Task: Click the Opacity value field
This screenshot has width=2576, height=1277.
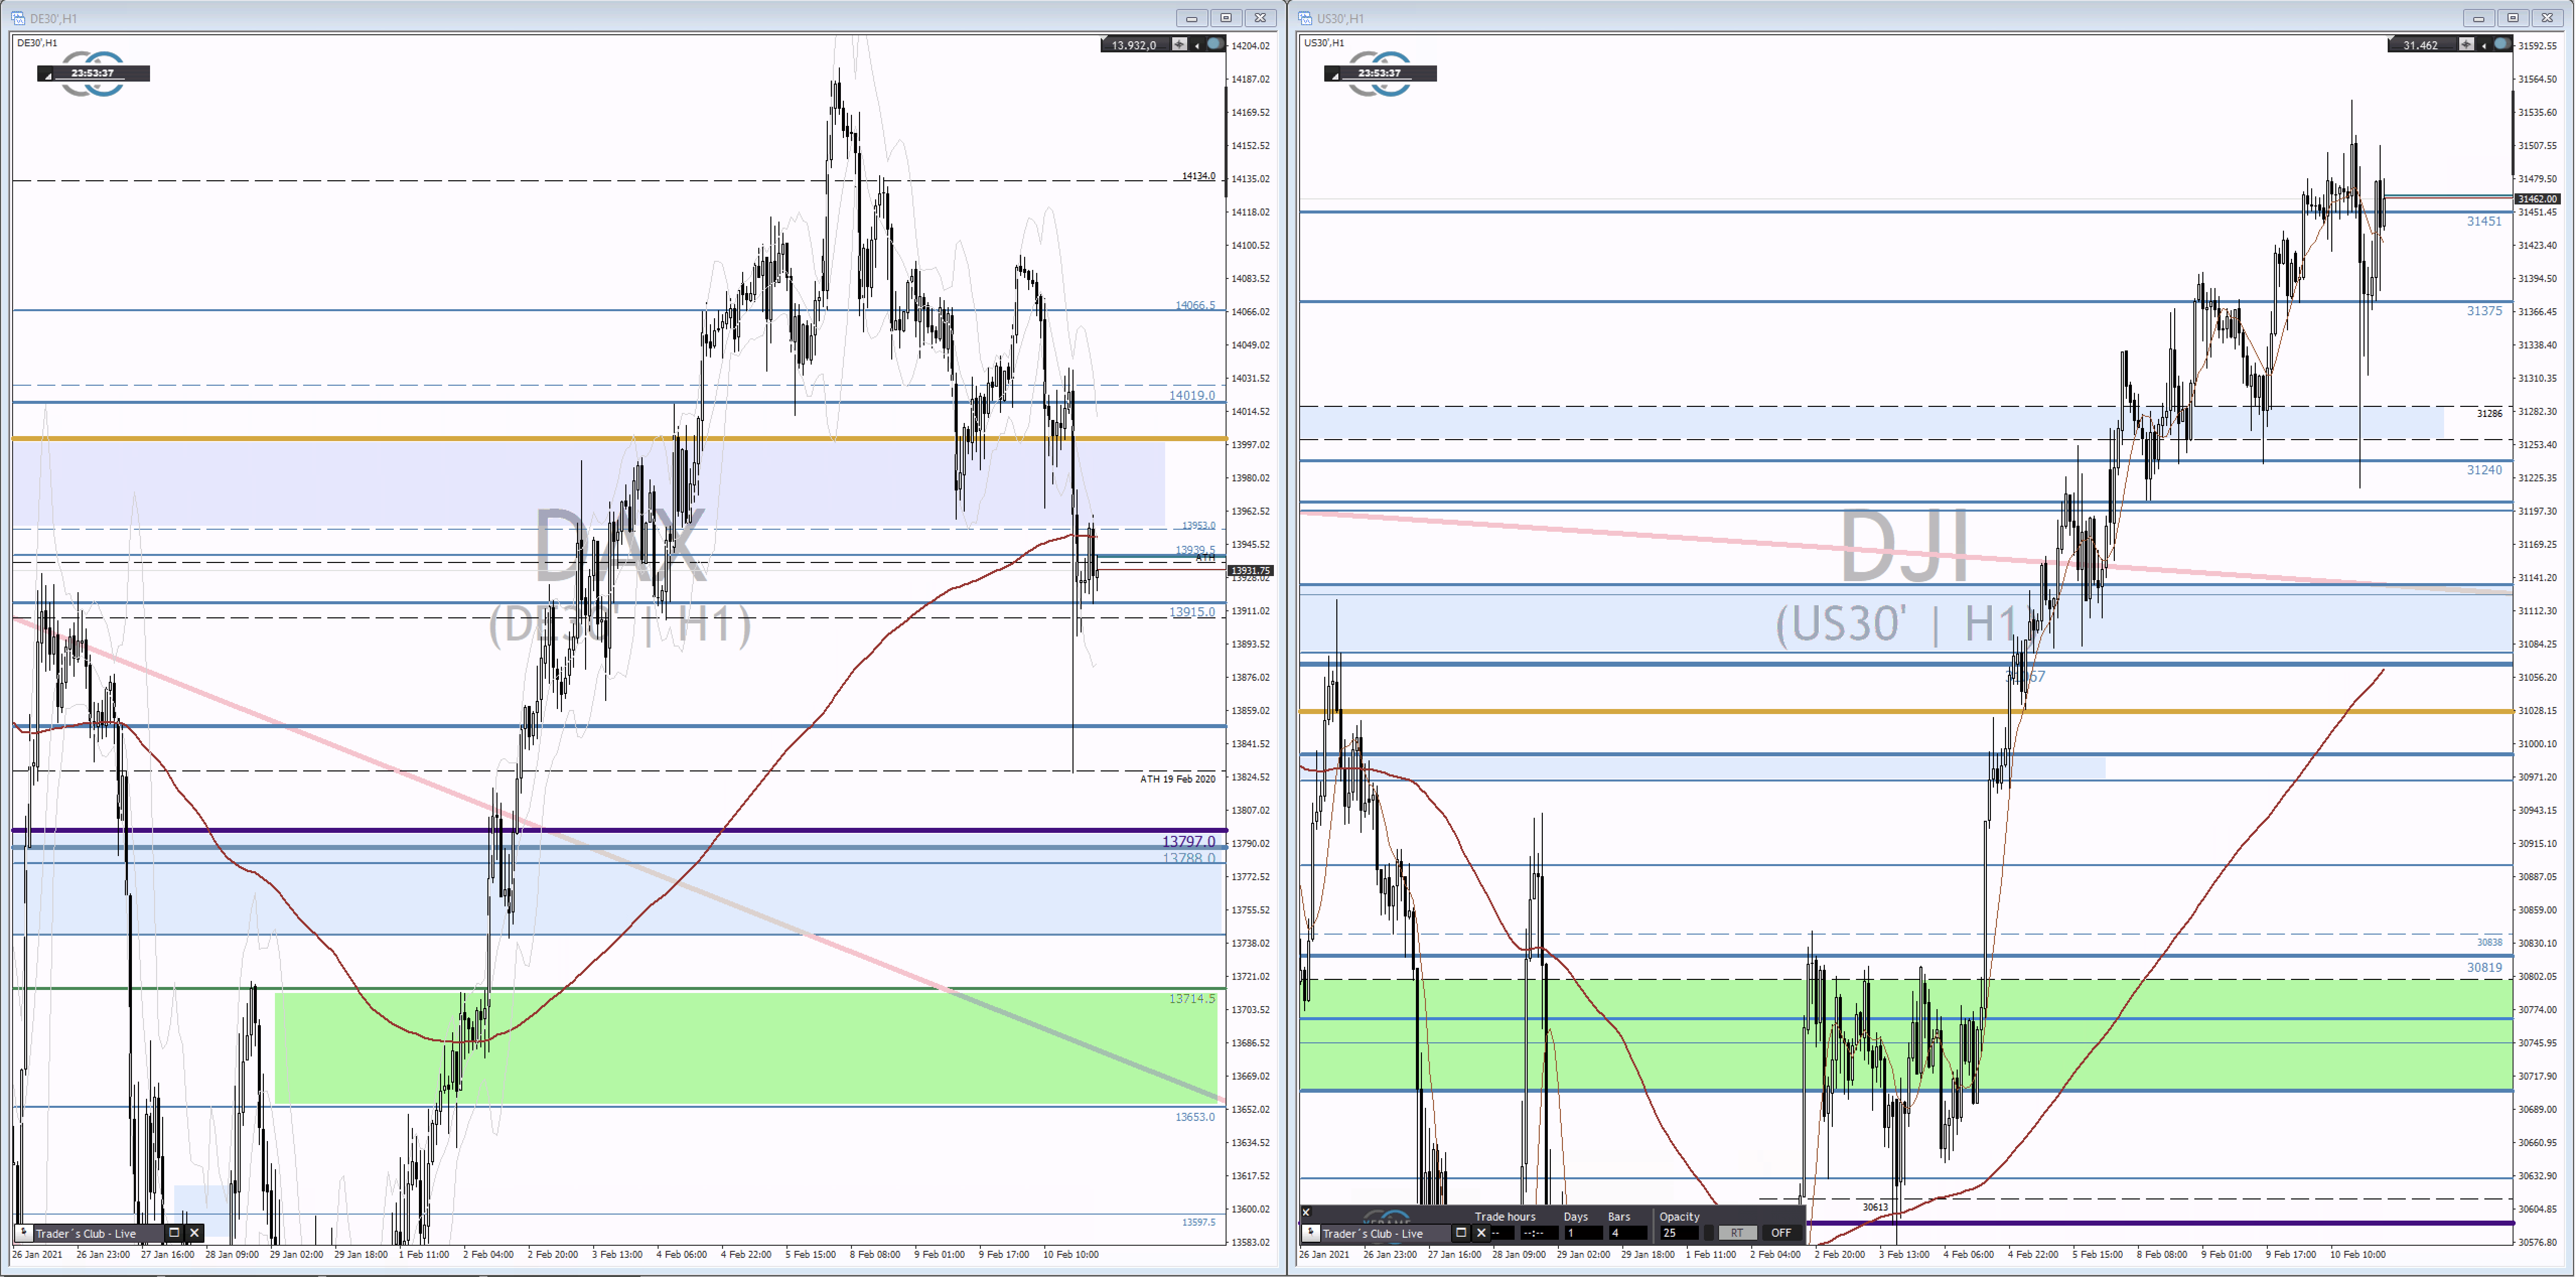Action: [x=1679, y=1233]
